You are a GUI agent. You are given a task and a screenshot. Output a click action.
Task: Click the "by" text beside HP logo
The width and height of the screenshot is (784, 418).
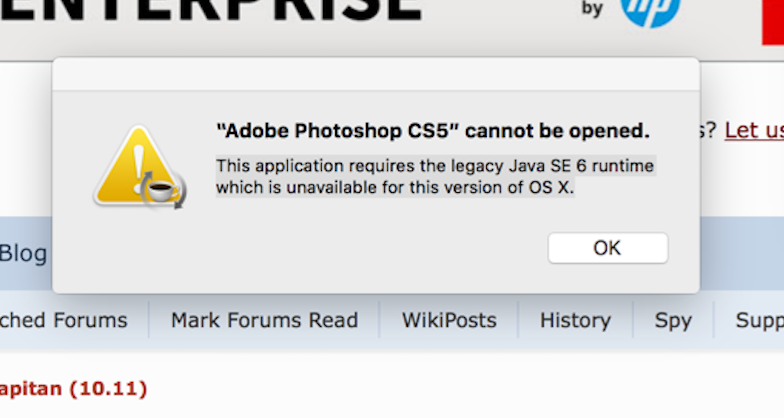click(x=593, y=10)
